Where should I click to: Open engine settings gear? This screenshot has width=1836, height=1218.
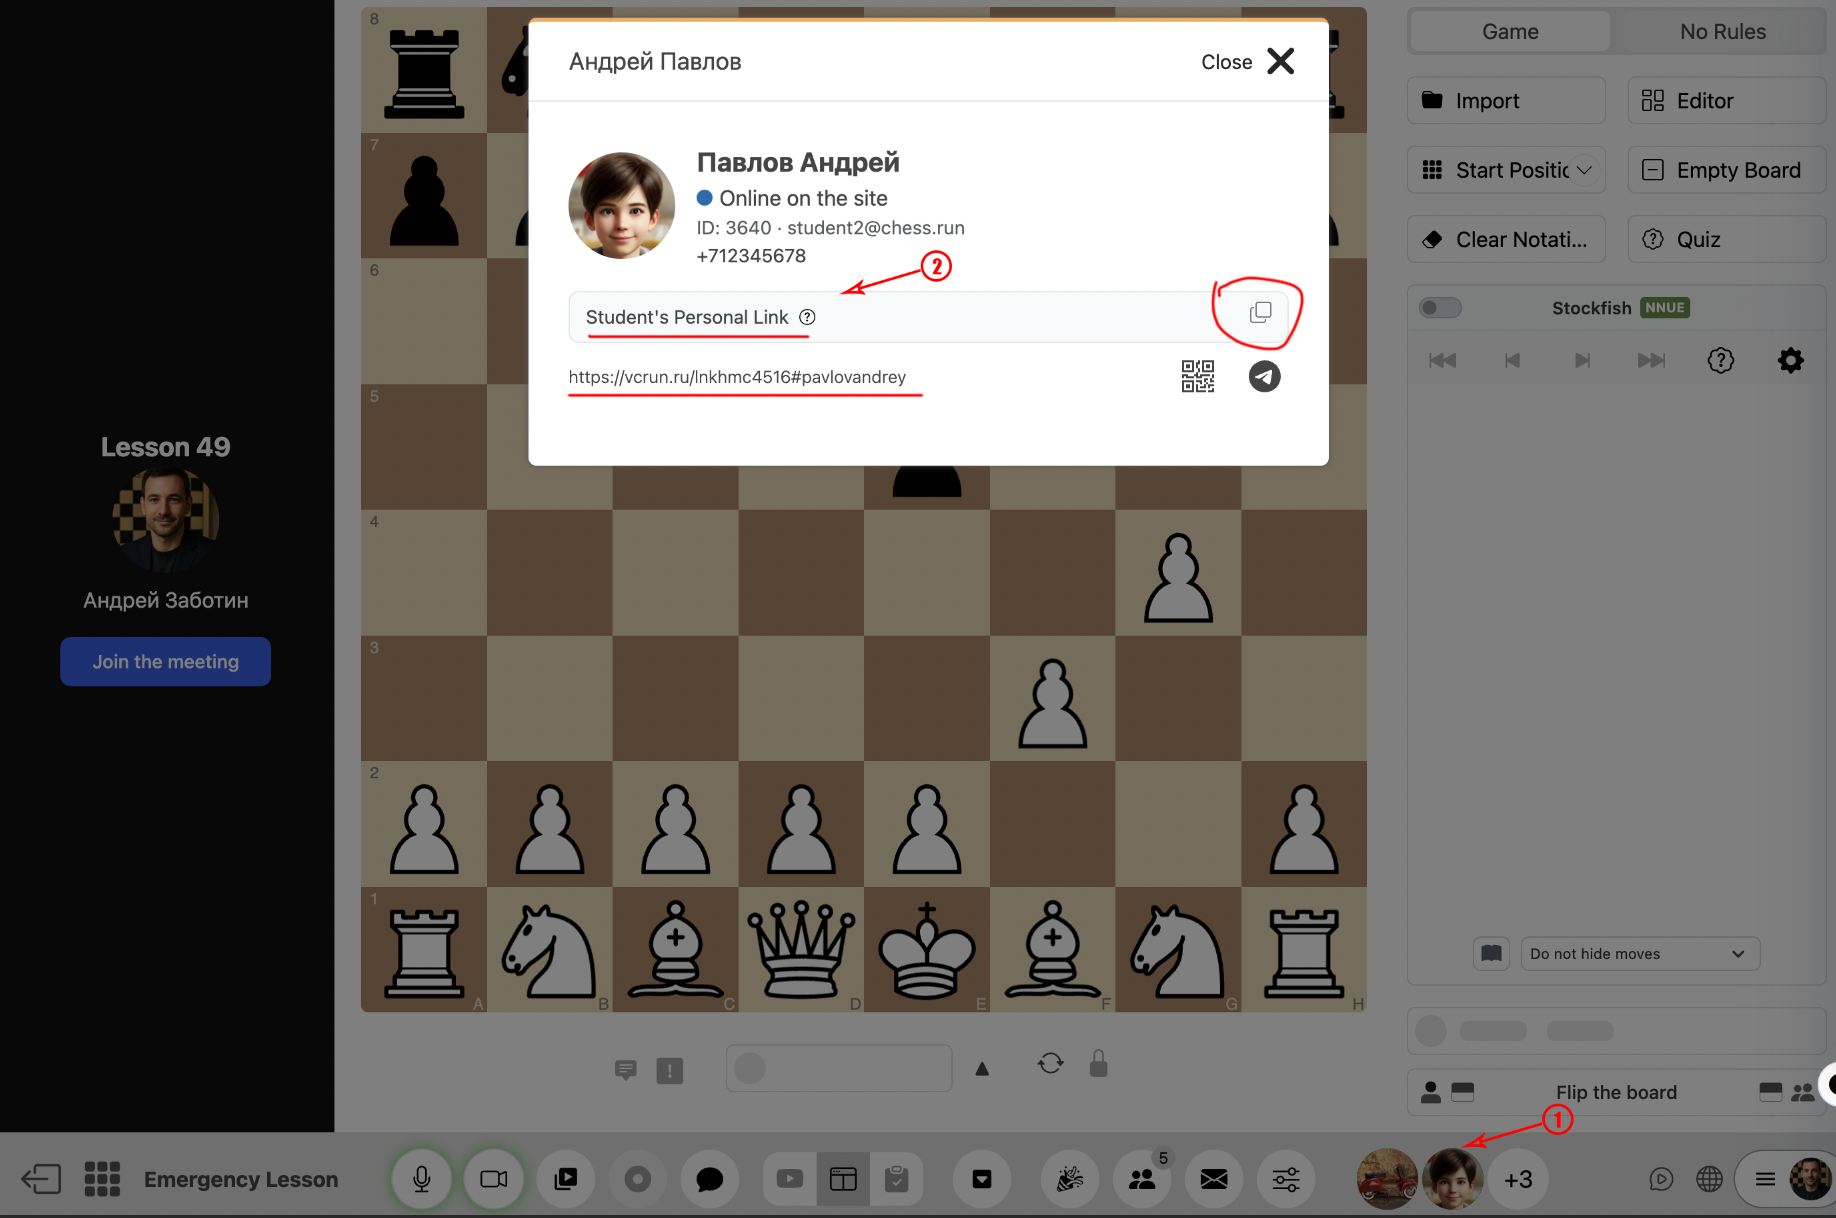(x=1790, y=360)
